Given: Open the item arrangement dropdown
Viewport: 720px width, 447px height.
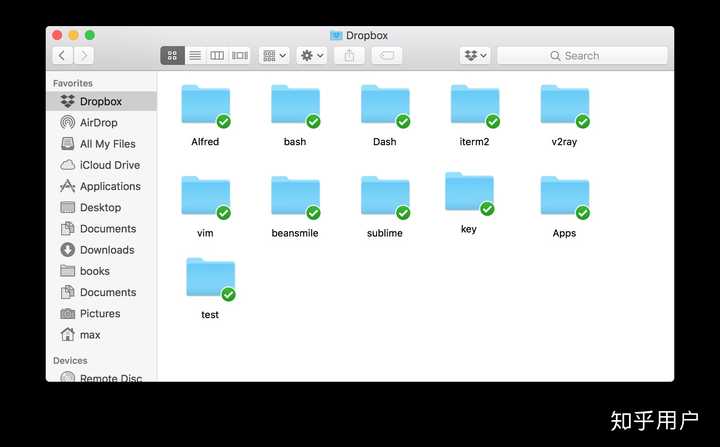Looking at the screenshot, I should (274, 56).
